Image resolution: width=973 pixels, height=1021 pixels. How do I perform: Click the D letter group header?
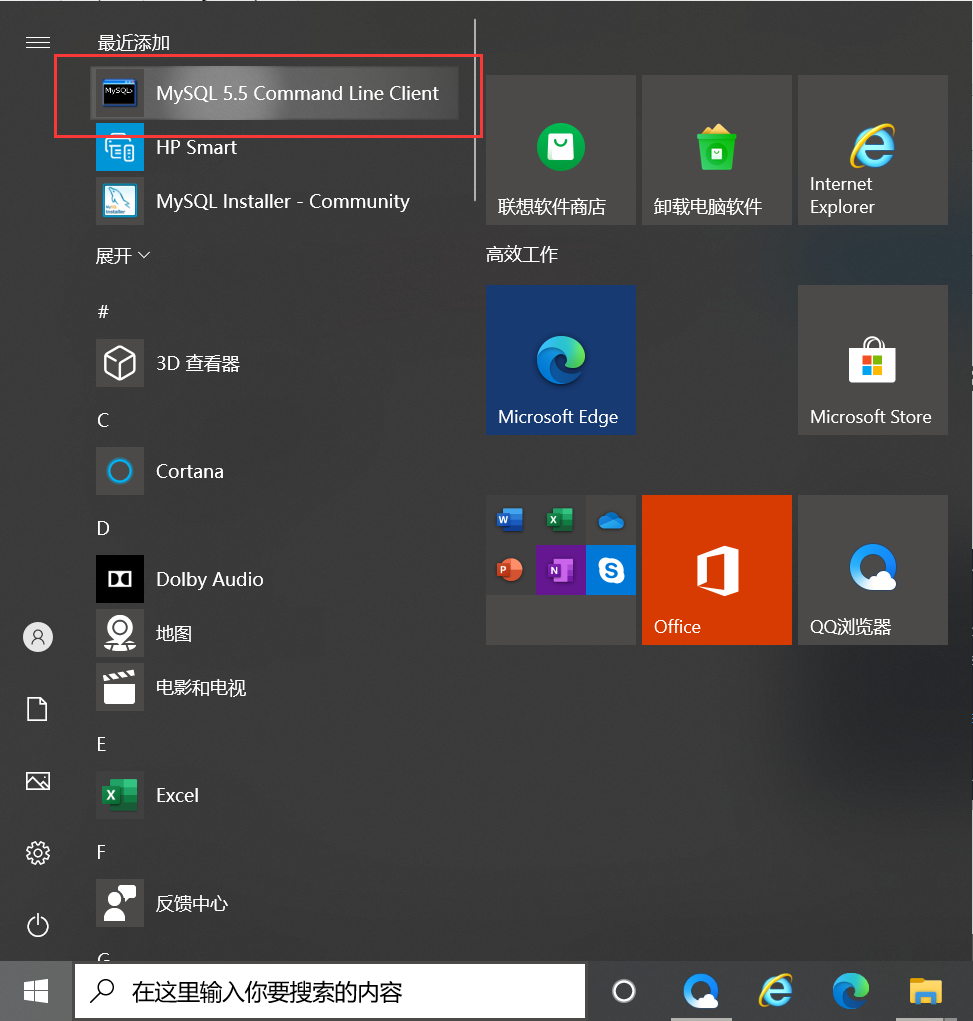(103, 528)
